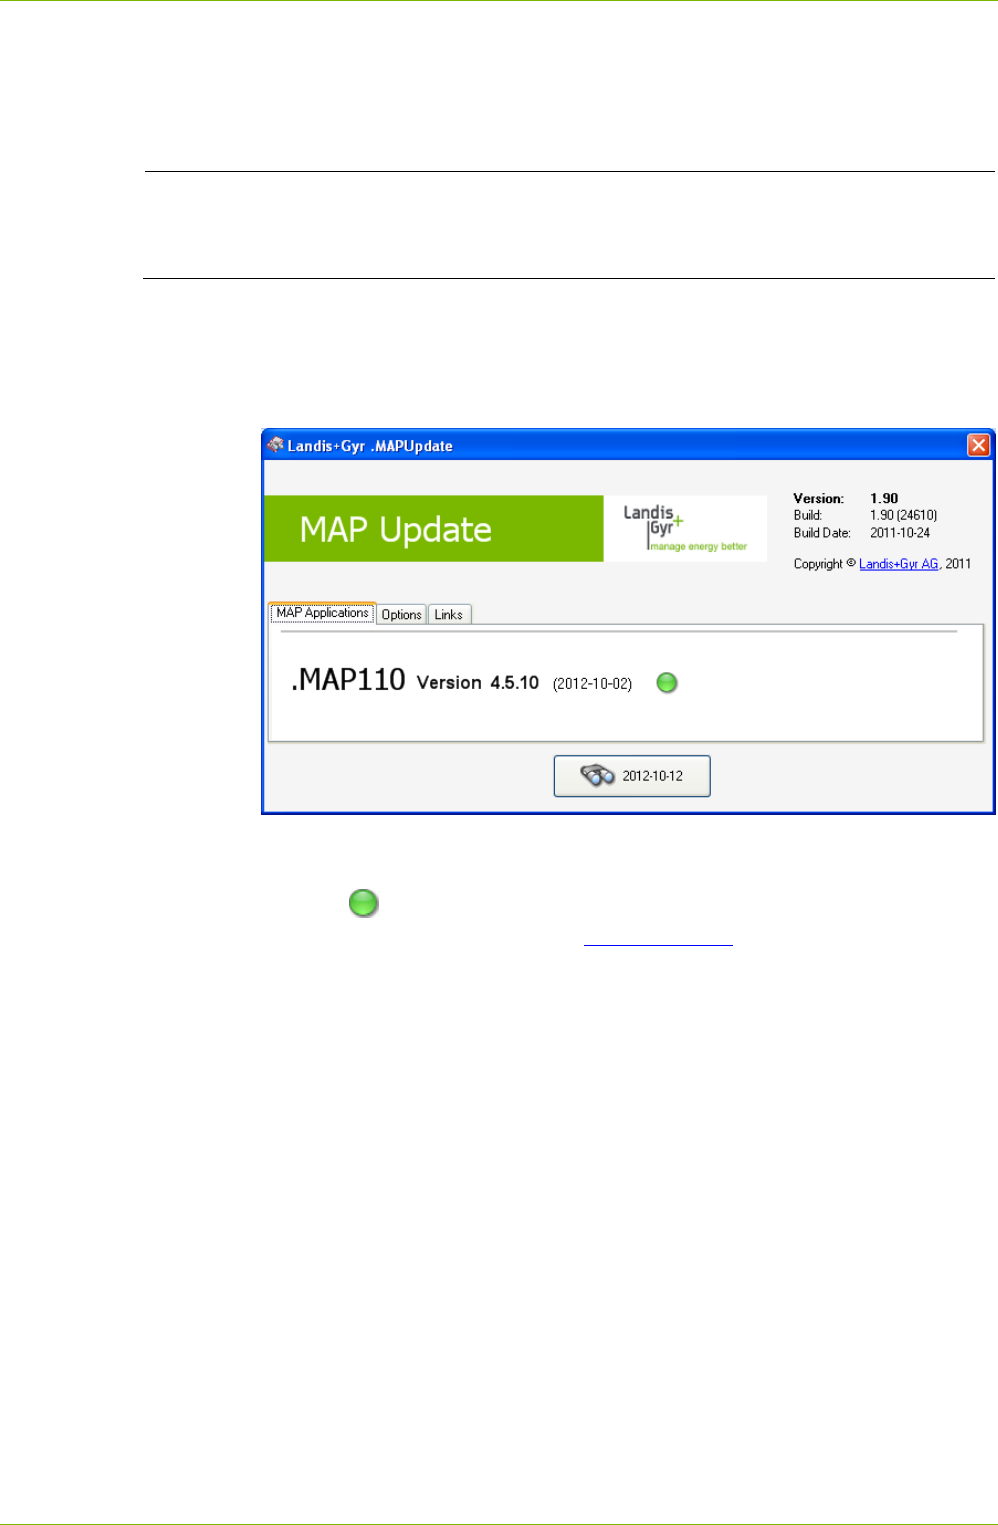
Task: Click the green status indicator beside .MAP110
Action: (x=667, y=683)
